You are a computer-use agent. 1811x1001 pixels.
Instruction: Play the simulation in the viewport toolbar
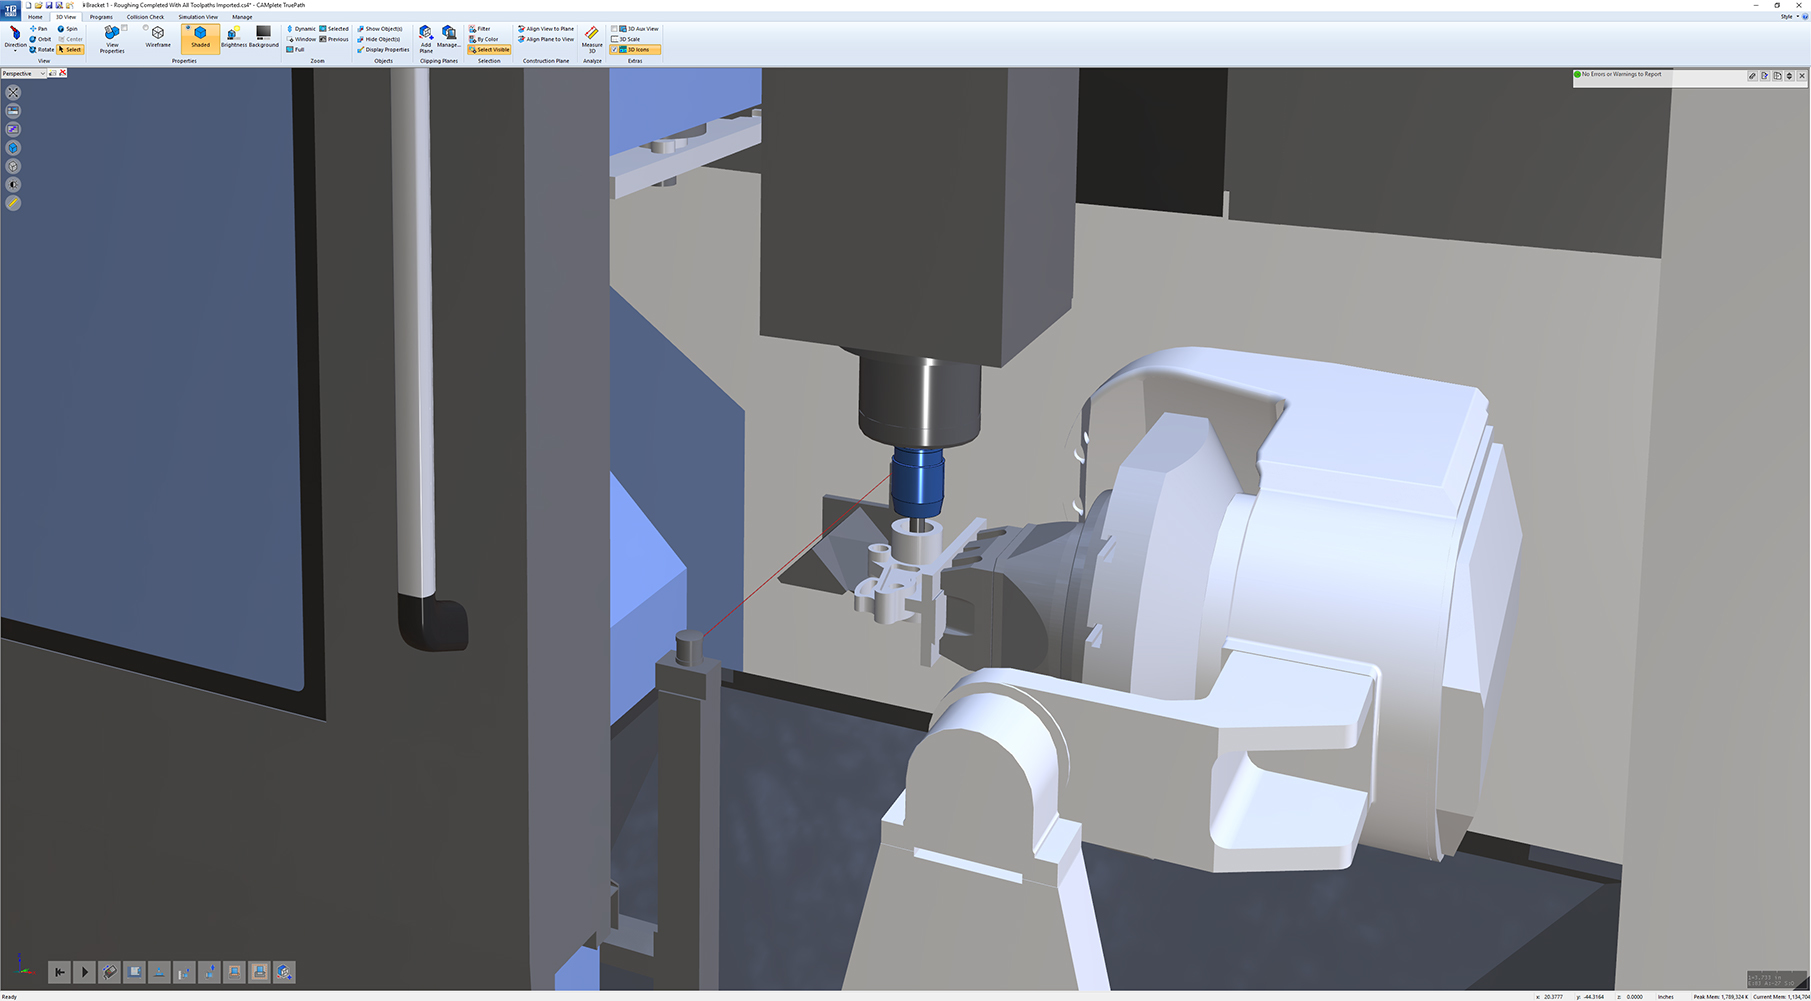pos(84,971)
